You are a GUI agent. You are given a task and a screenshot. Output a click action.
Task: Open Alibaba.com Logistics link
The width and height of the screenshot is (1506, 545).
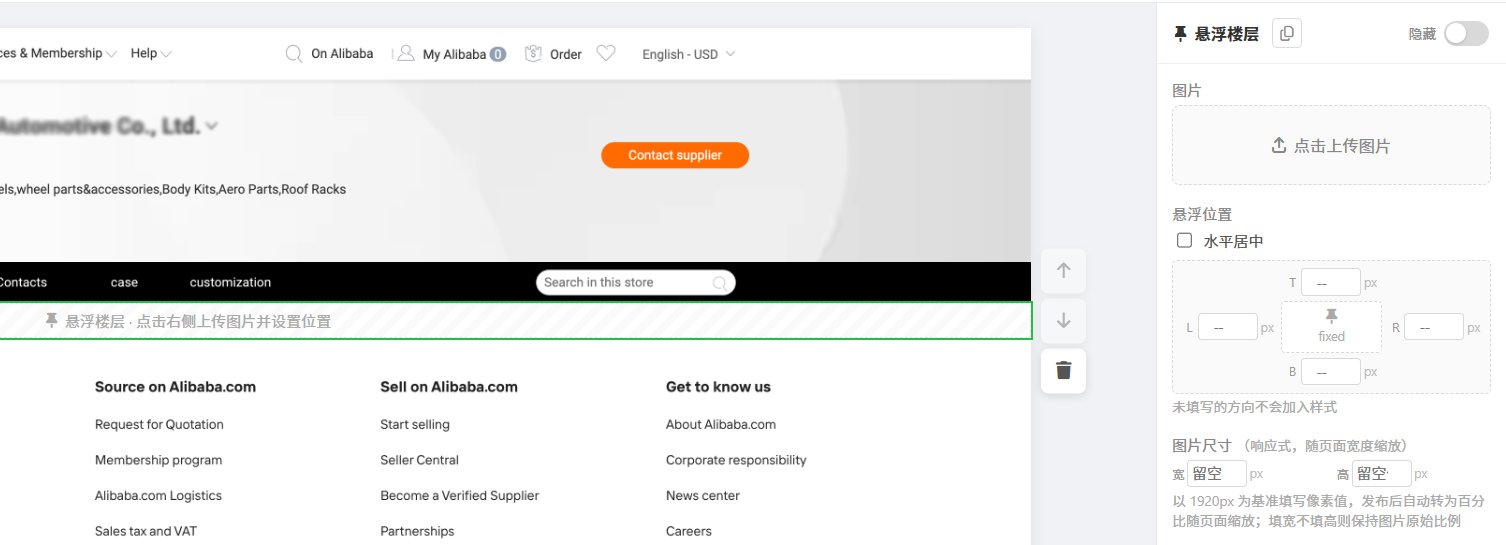[158, 495]
